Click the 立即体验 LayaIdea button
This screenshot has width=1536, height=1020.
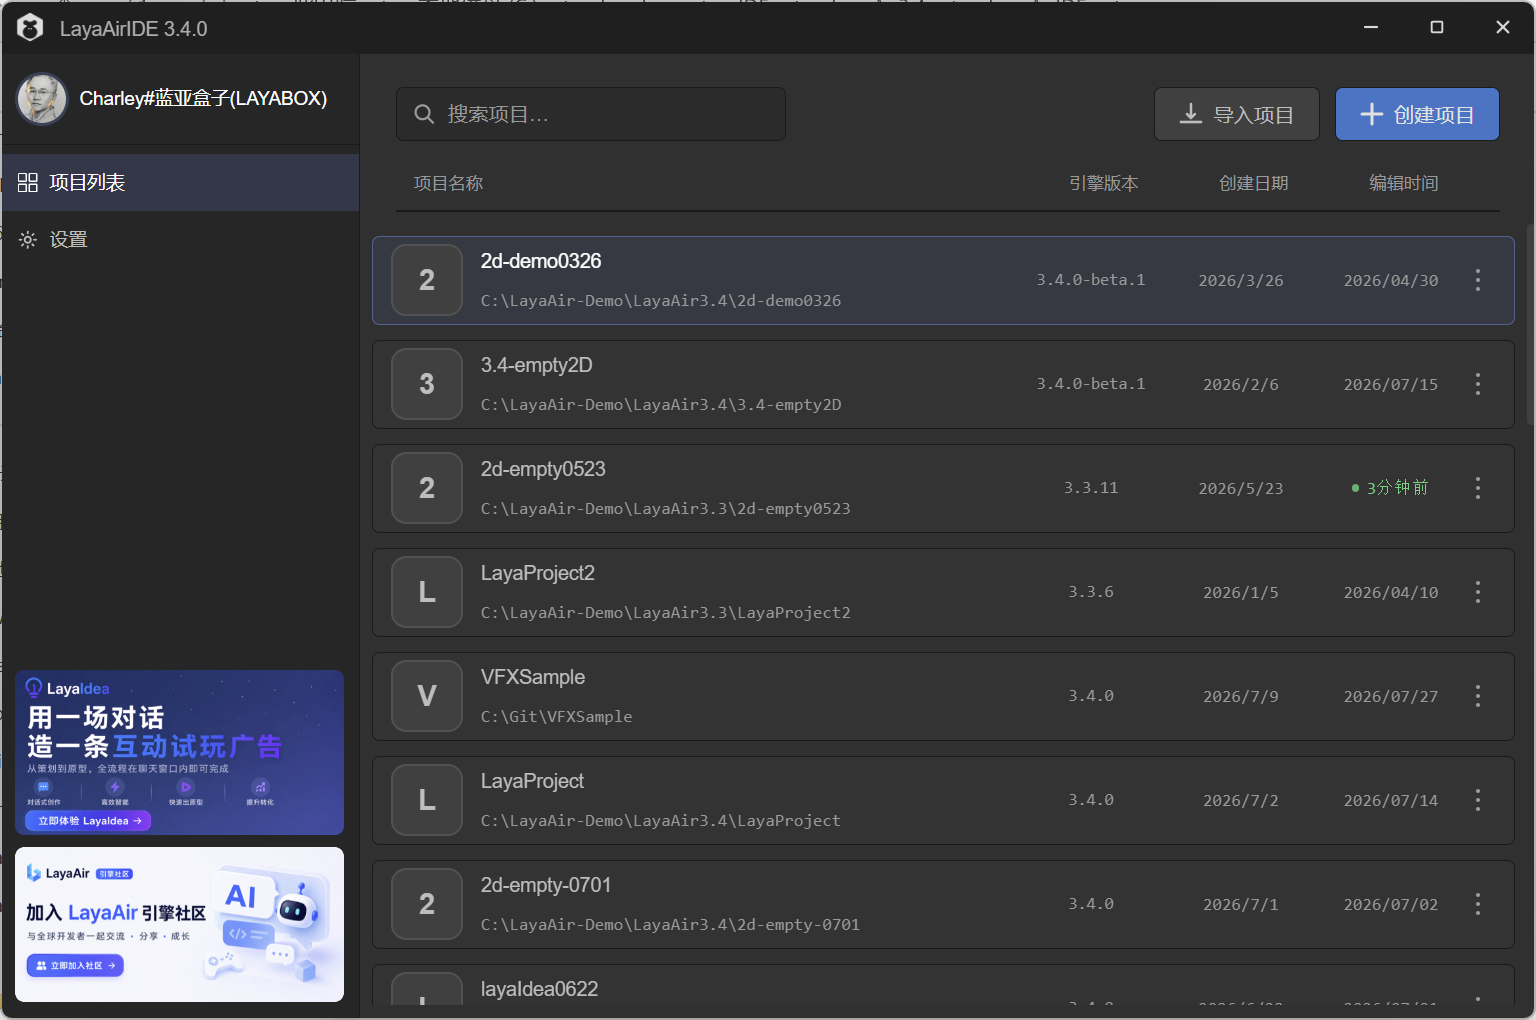[89, 821]
